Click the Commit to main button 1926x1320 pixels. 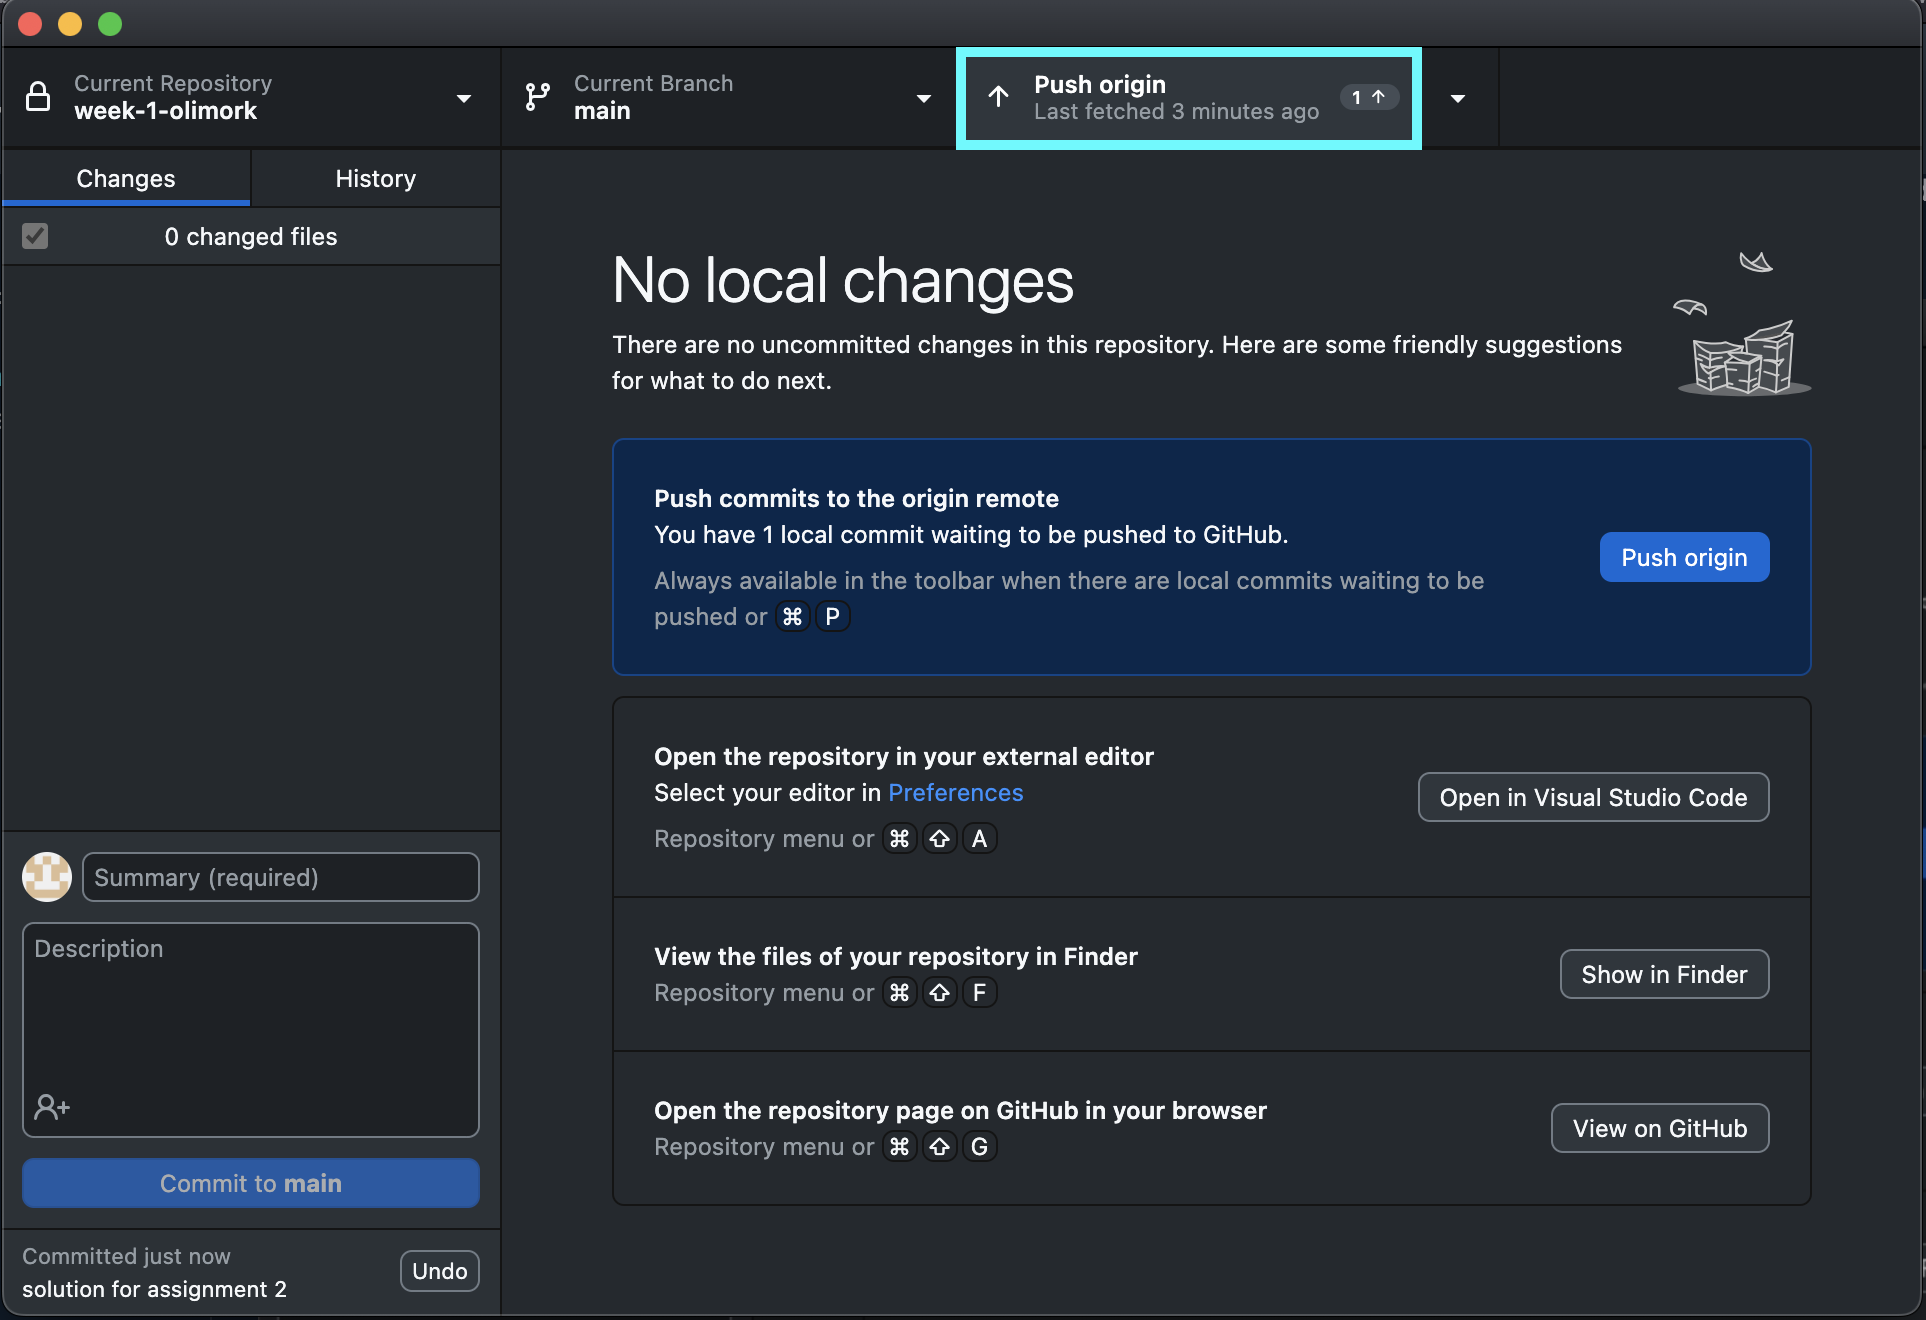(x=251, y=1183)
